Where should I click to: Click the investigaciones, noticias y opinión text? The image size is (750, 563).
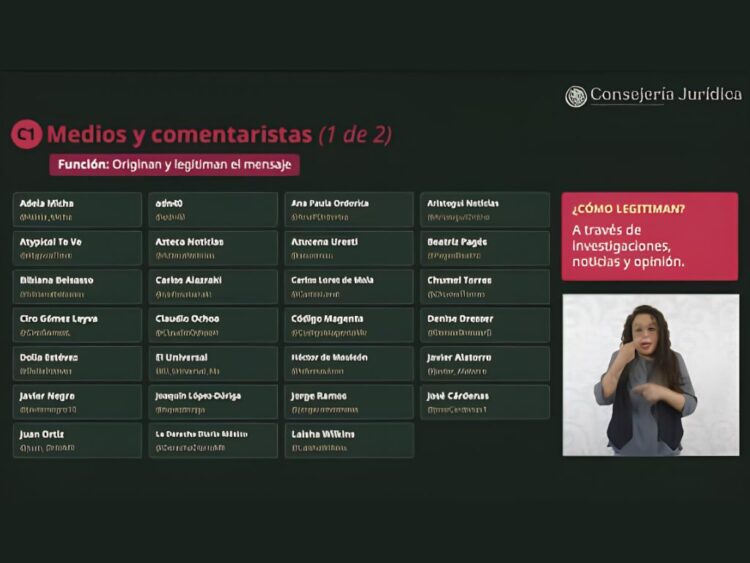tap(629, 254)
